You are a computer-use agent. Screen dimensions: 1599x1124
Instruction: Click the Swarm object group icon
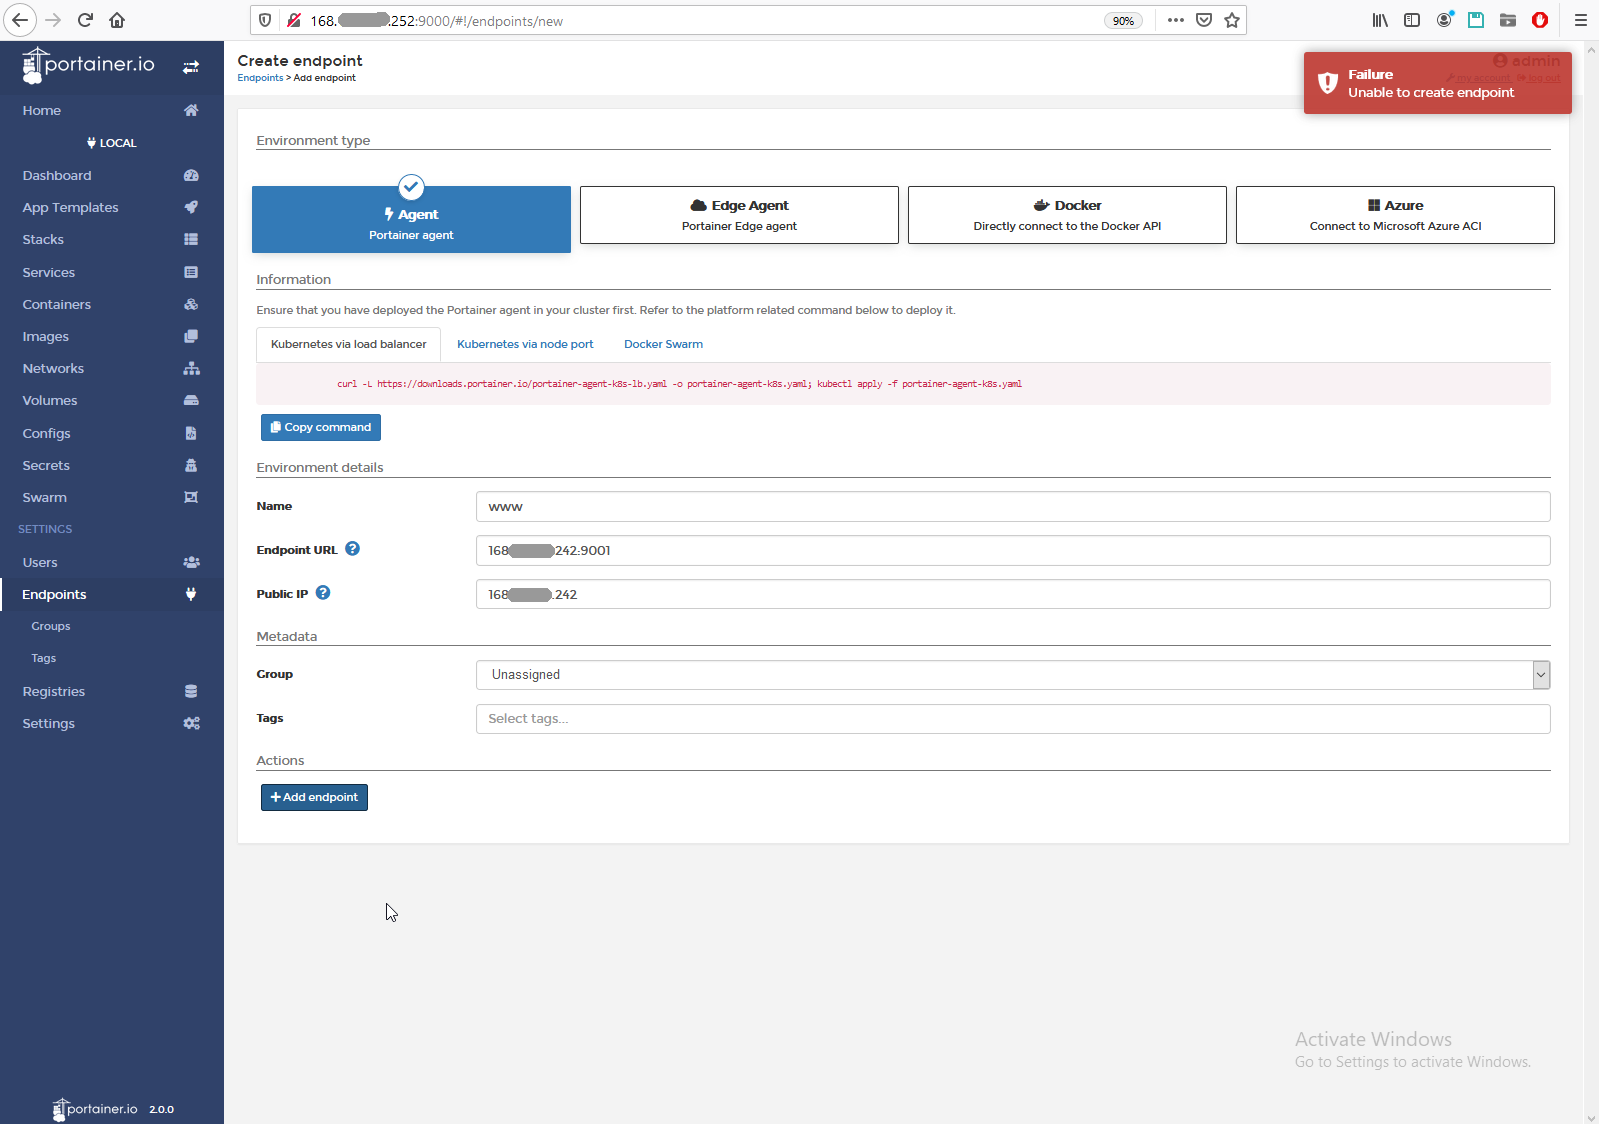pyautogui.click(x=191, y=497)
